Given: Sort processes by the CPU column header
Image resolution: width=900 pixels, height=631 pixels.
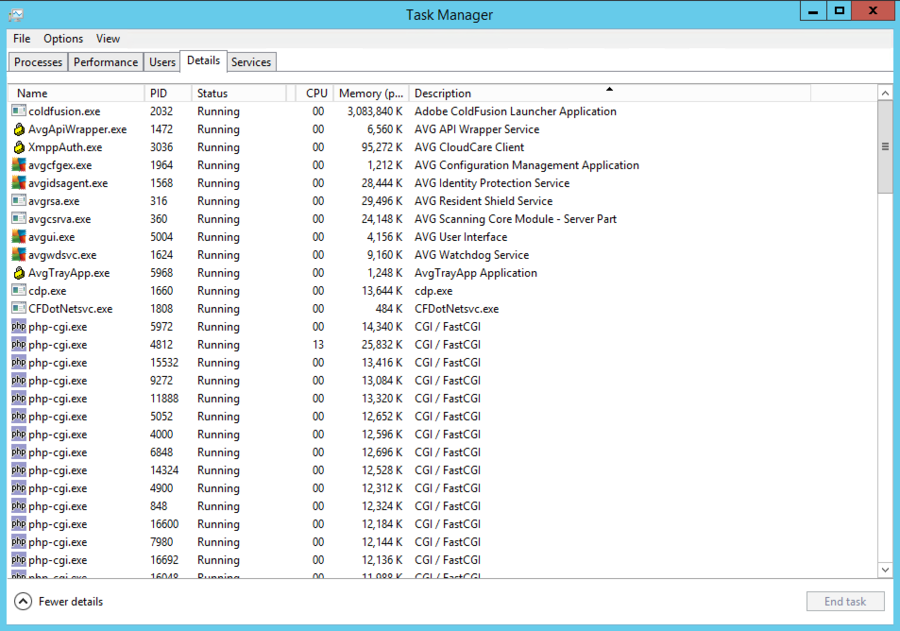Looking at the screenshot, I should [316, 93].
